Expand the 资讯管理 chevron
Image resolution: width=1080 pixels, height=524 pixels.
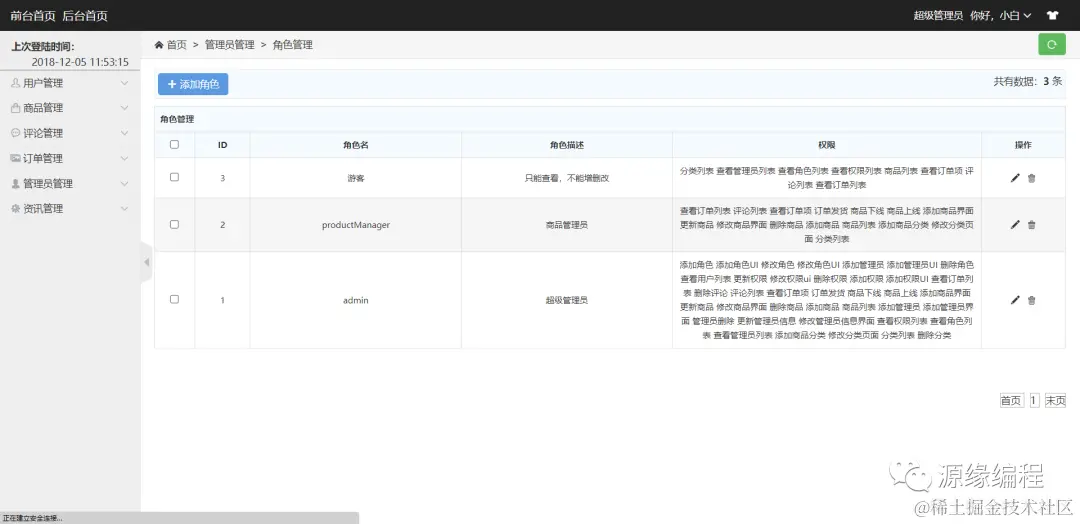point(125,209)
